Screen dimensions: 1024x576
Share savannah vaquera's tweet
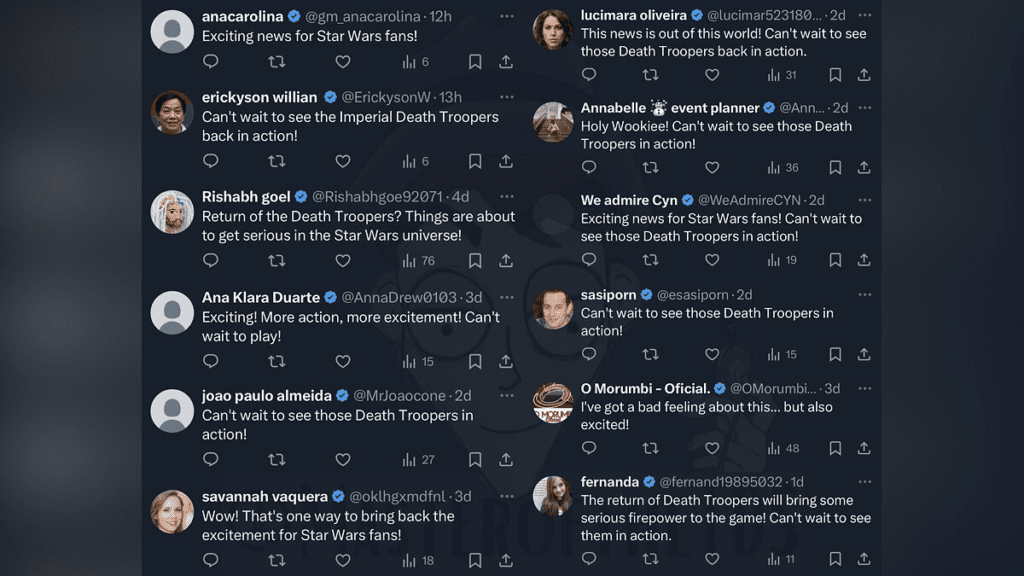click(506, 561)
